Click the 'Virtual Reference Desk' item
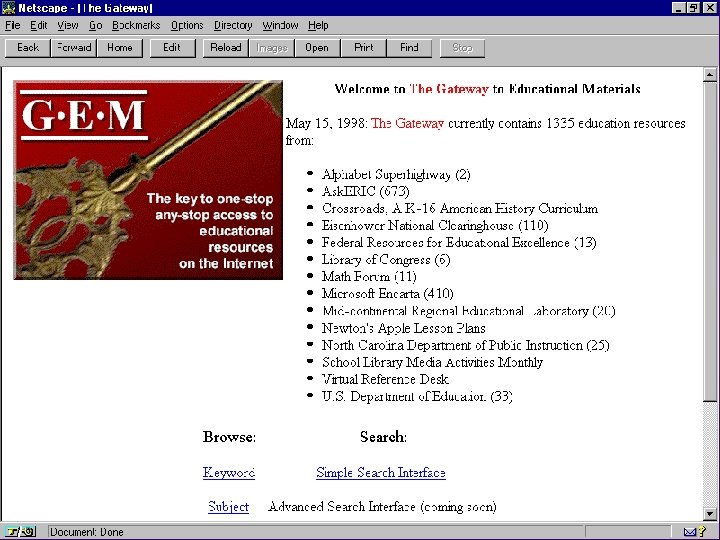 385,379
